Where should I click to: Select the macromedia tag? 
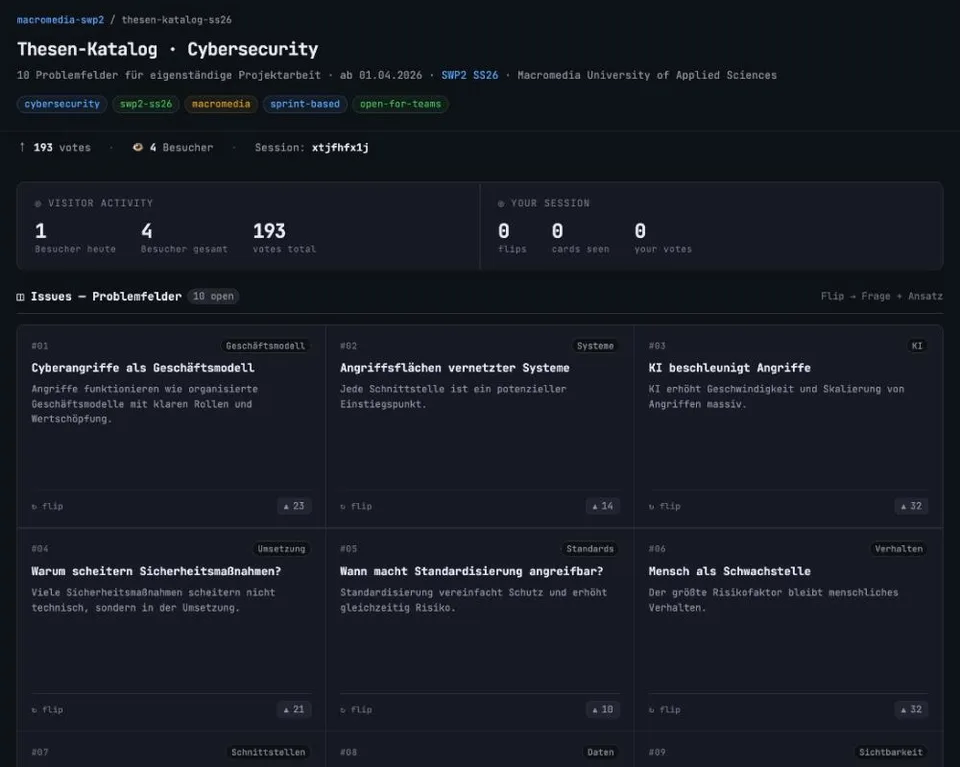coord(221,104)
